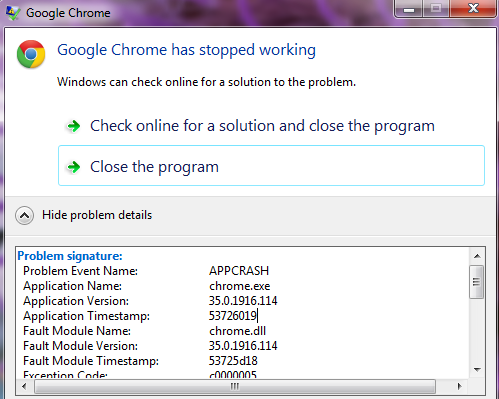This screenshot has width=499, height=399.
Task: Select Check online for a solution option
Action: click(262, 126)
